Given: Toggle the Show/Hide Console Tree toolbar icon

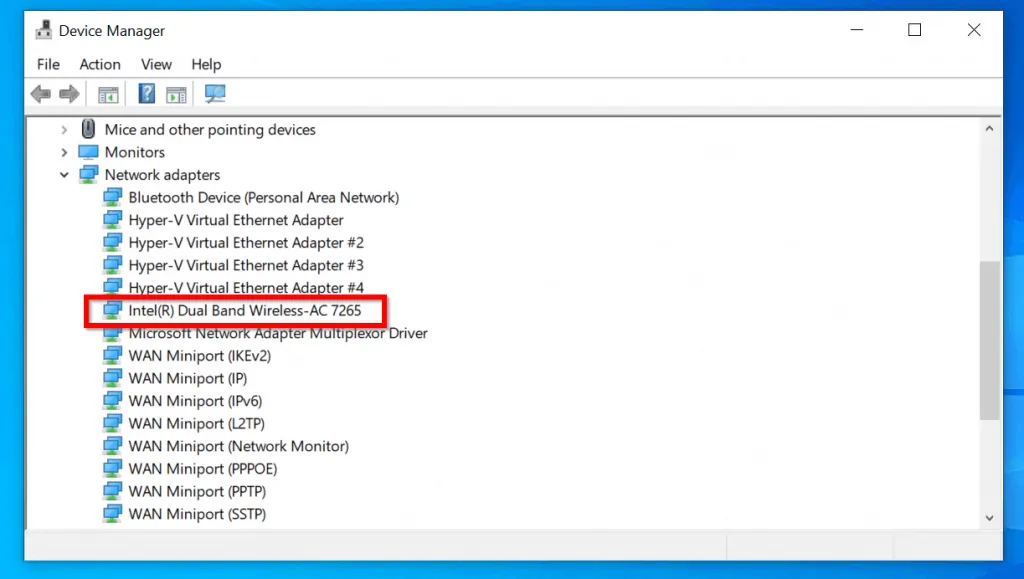Looking at the screenshot, I should [107, 93].
